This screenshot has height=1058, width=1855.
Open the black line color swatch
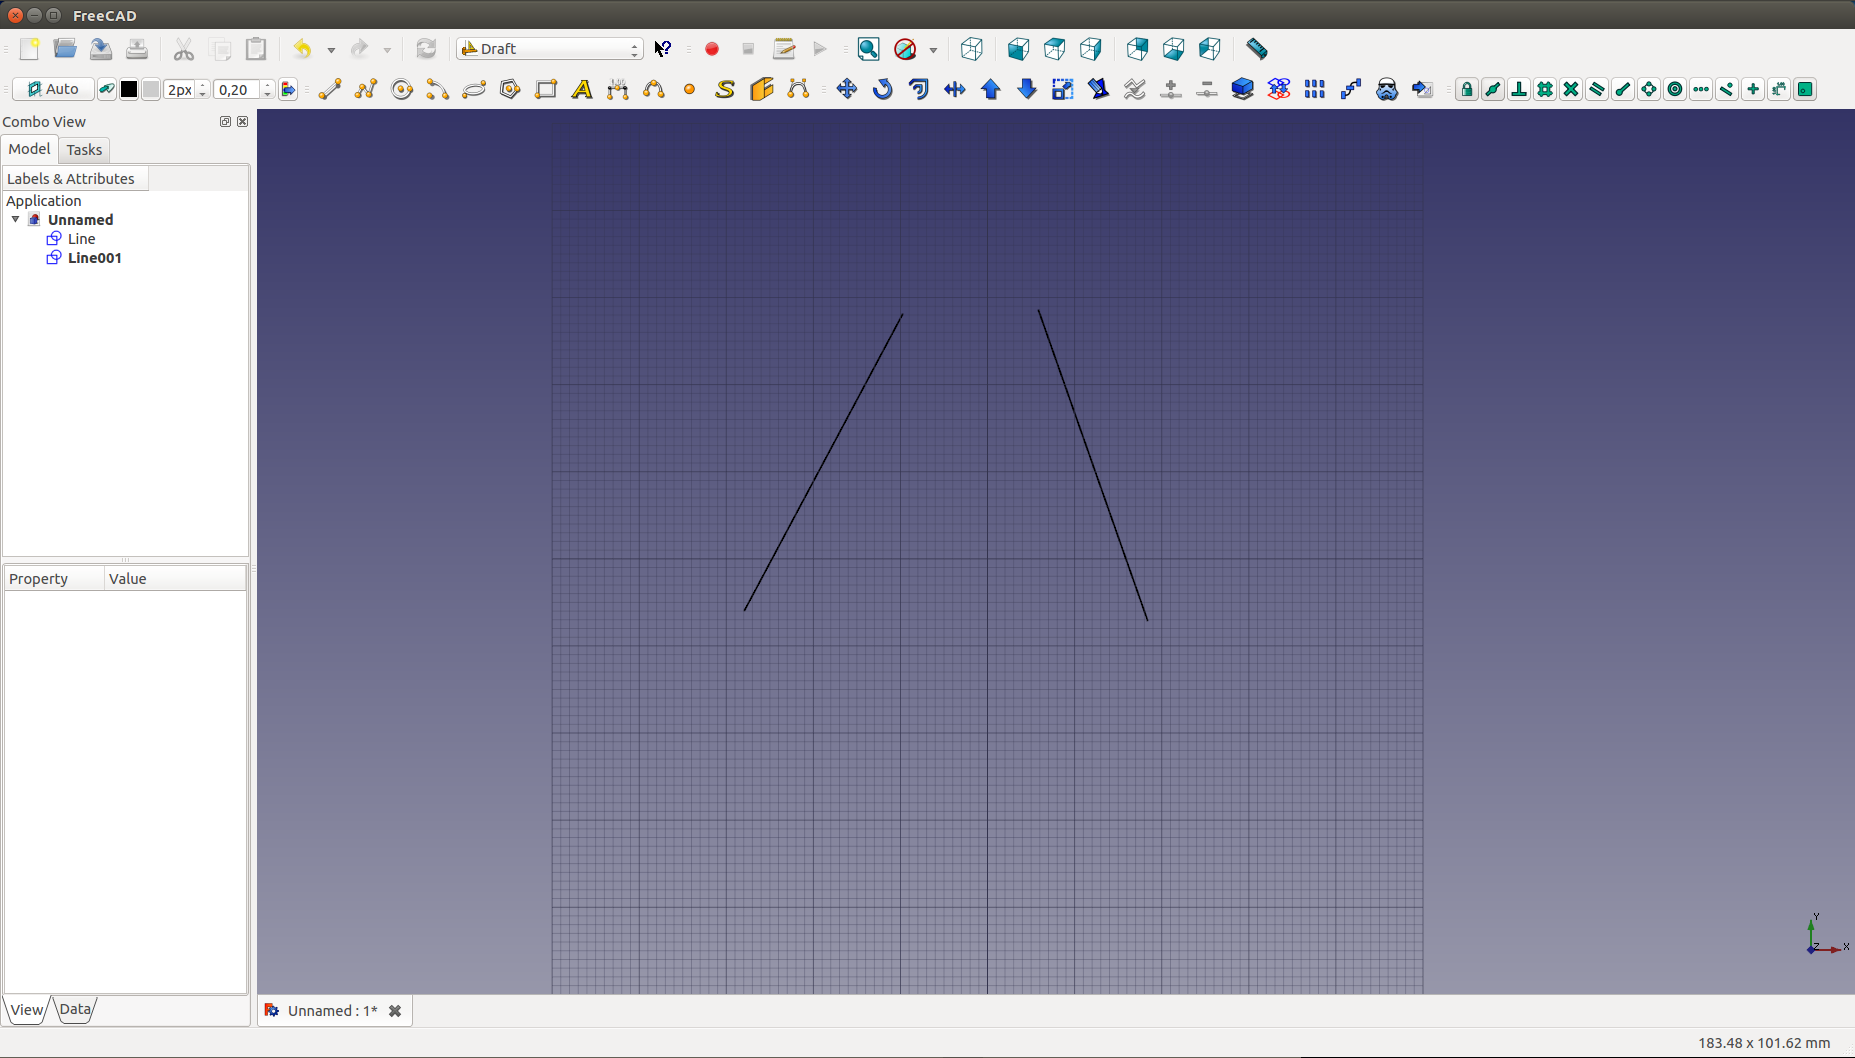pyautogui.click(x=129, y=89)
